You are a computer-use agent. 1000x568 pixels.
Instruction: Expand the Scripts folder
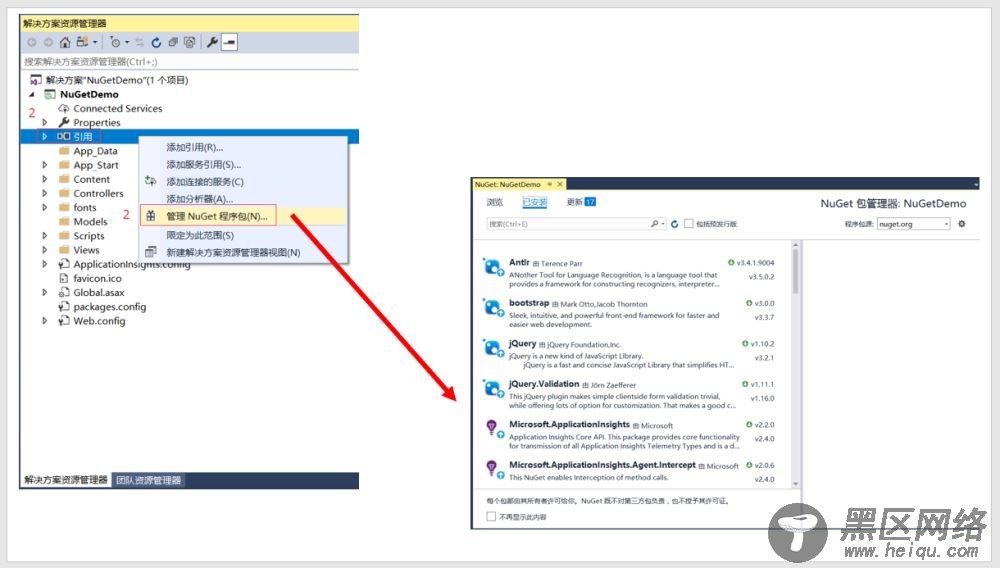tap(45, 235)
